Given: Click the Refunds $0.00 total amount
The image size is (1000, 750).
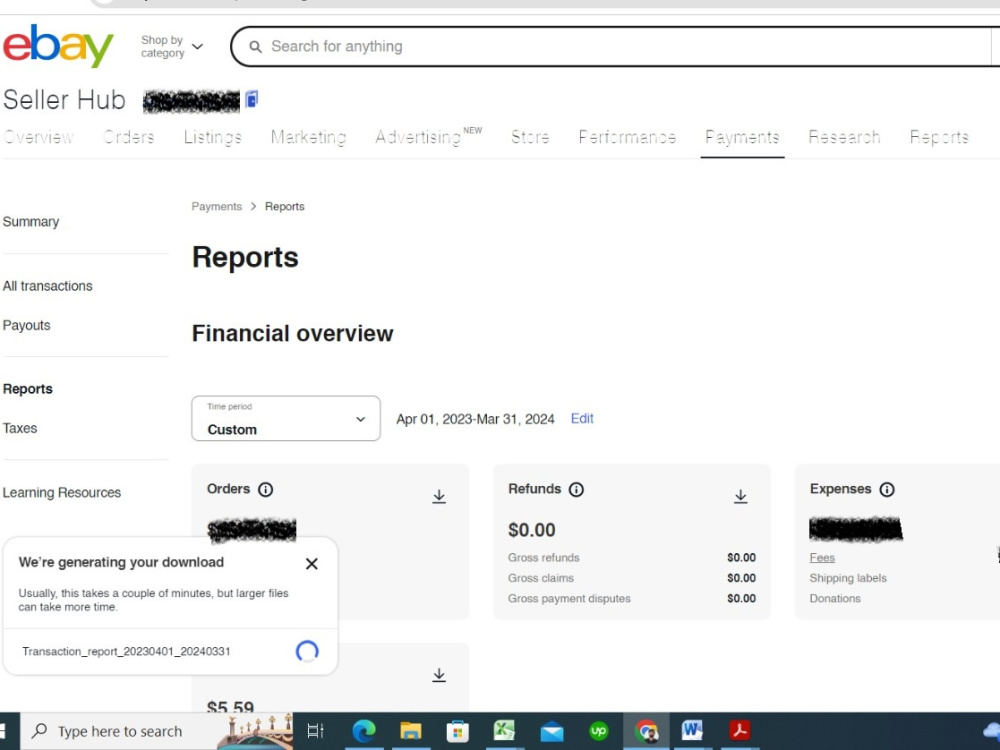Looking at the screenshot, I should (x=532, y=530).
